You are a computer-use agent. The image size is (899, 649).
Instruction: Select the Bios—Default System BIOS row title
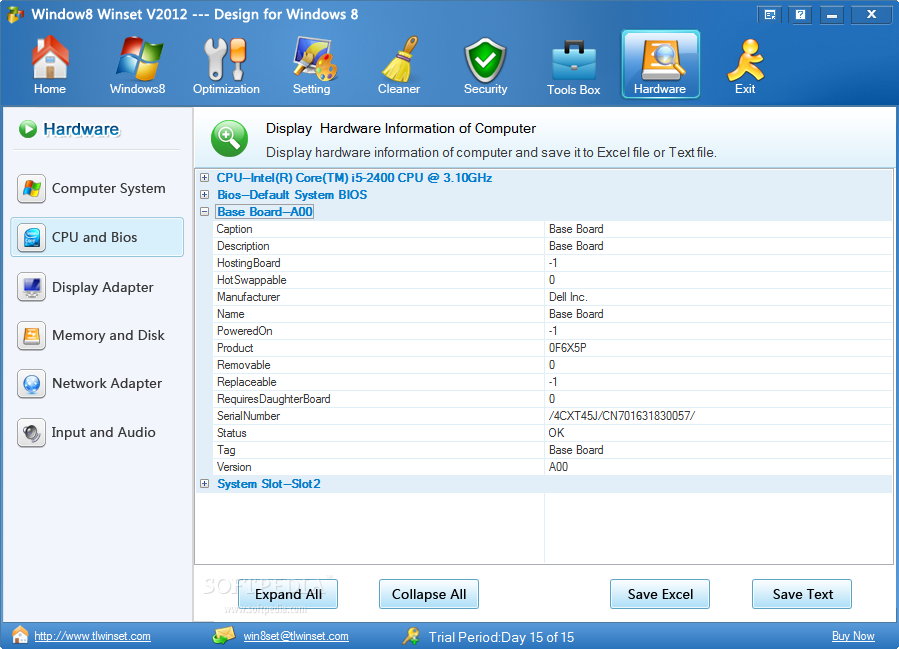[292, 195]
